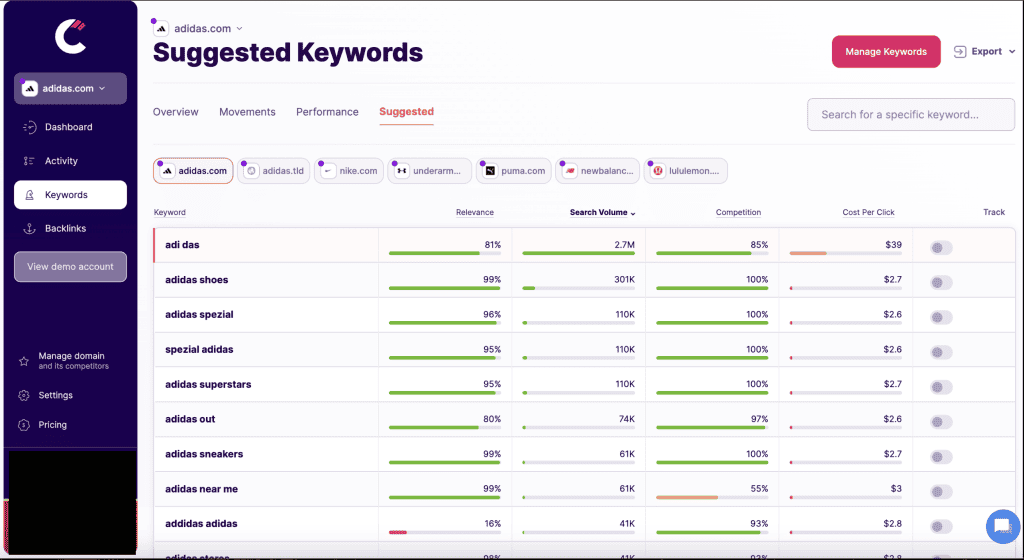Switch to the Overview tab

point(176,112)
